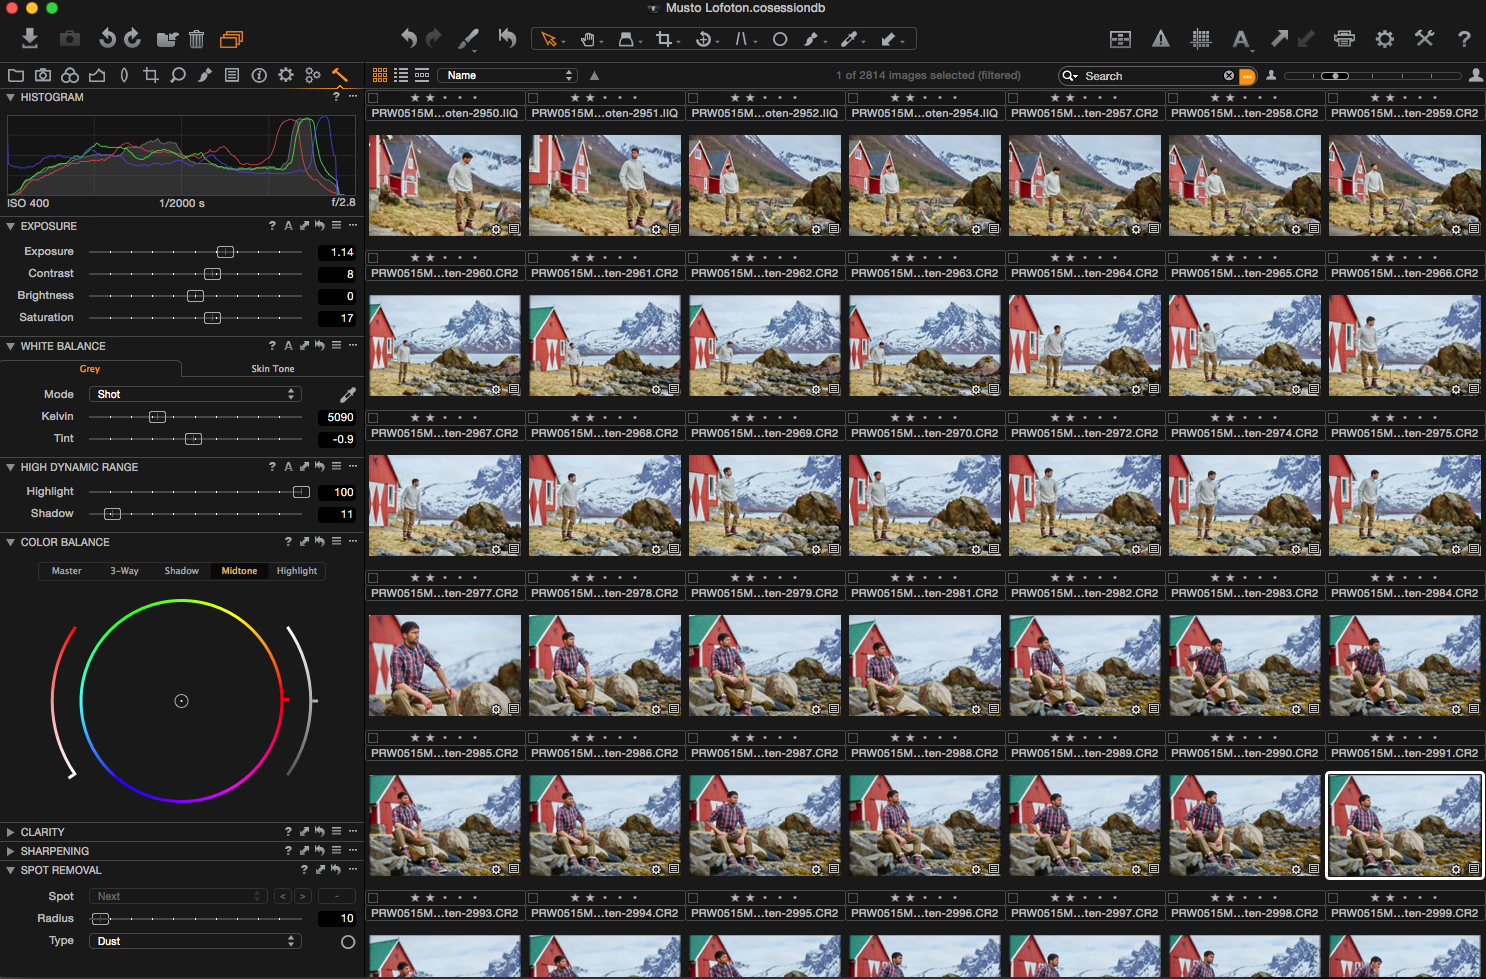Image resolution: width=1486 pixels, height=979 pixels.
Task: Open the Color Balance panel options menu
Action: 353,541
